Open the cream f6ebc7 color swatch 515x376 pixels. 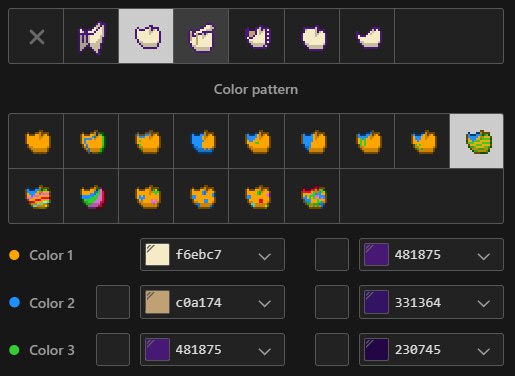[x=157, y=255]
